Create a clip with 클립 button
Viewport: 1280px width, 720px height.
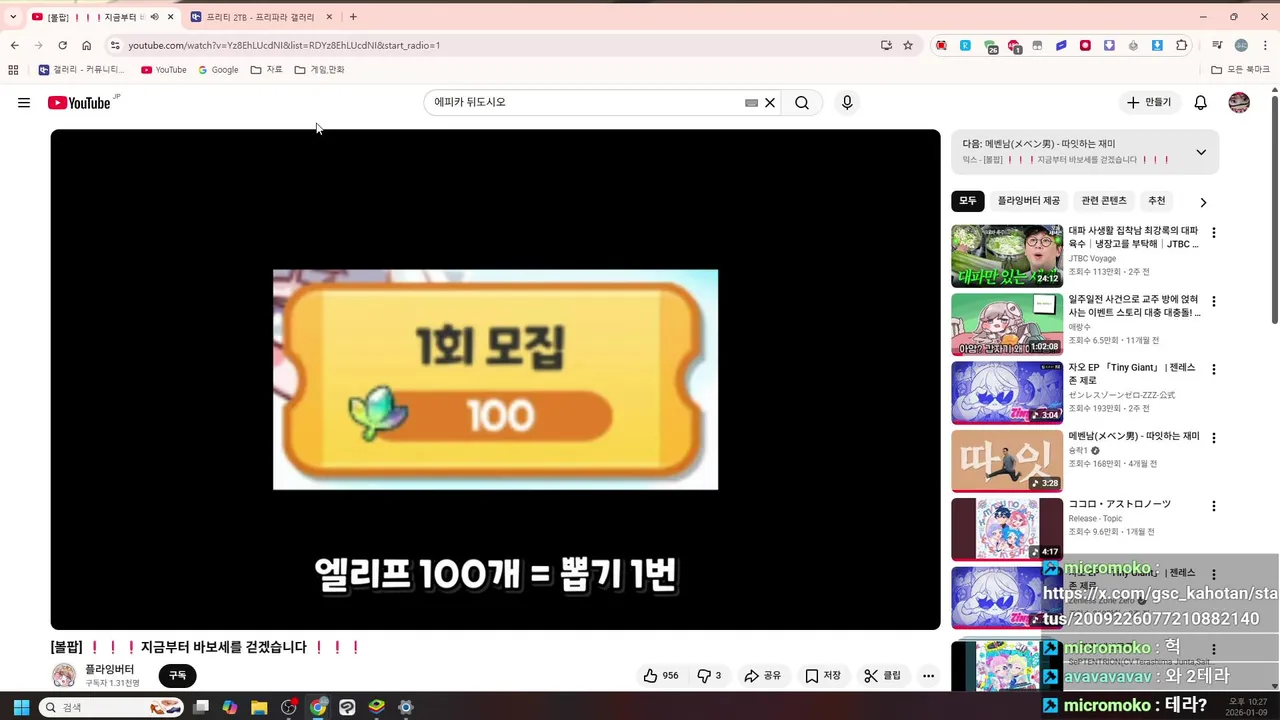click(883, 676)
